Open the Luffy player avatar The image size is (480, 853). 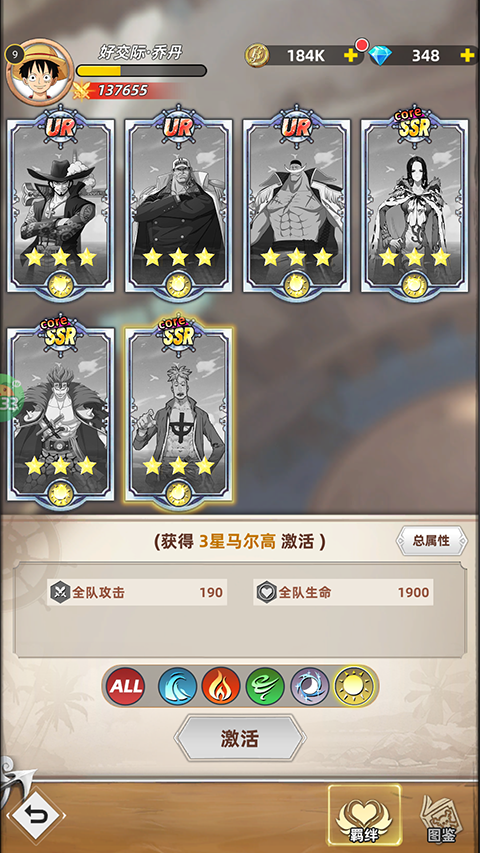[x=40, y=71]
